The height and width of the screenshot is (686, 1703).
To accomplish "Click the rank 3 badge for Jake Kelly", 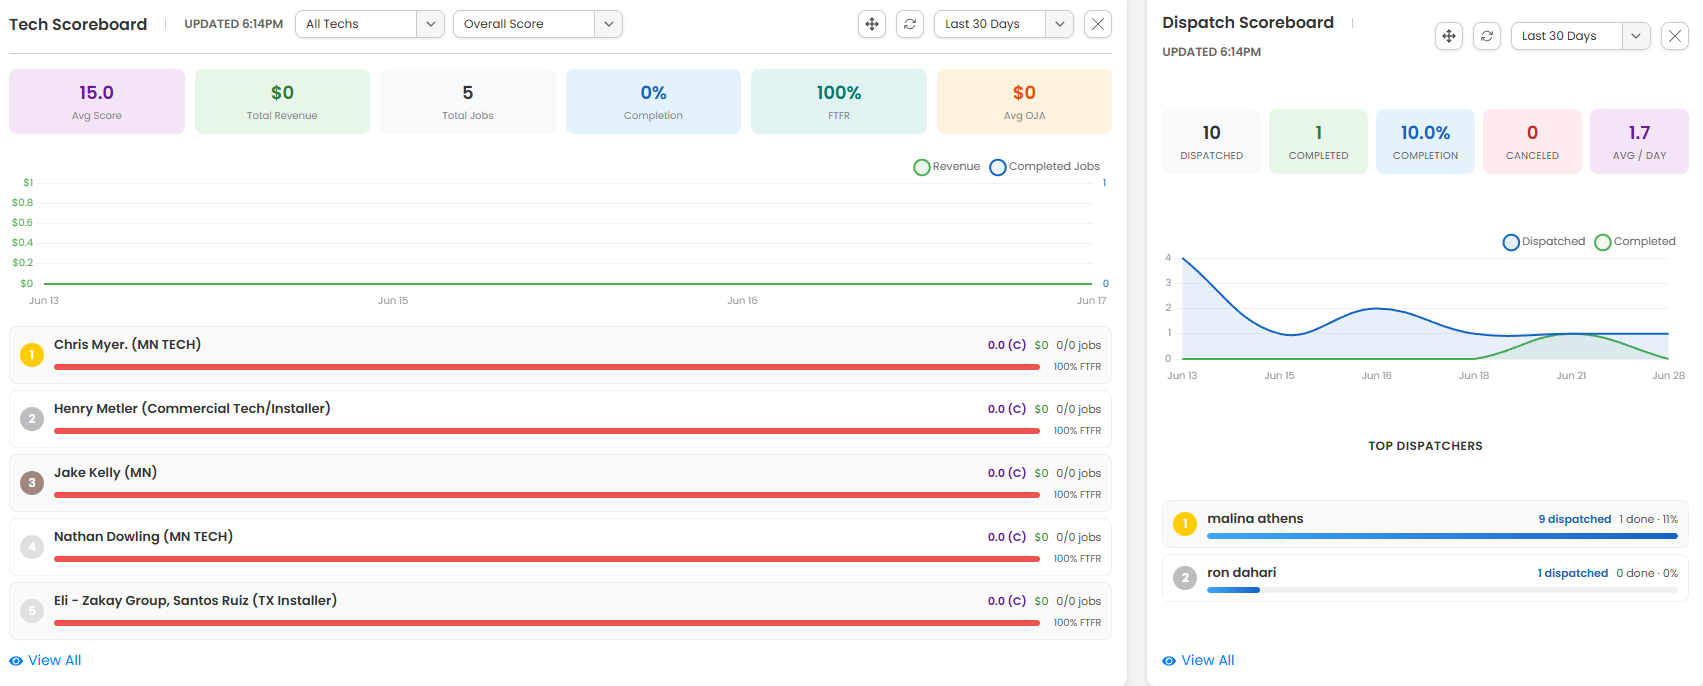I will pos(32,483).
